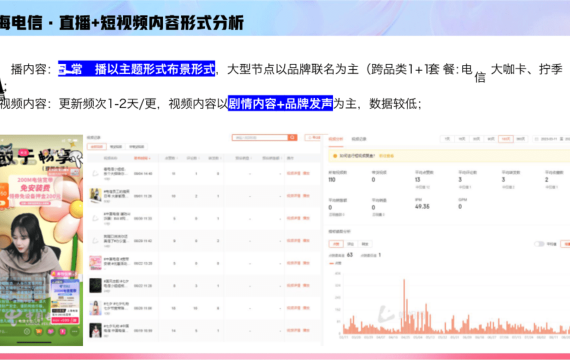Toggle the average value switch above chart
Screen dimensions: 570x360
(x=539, y=244)
